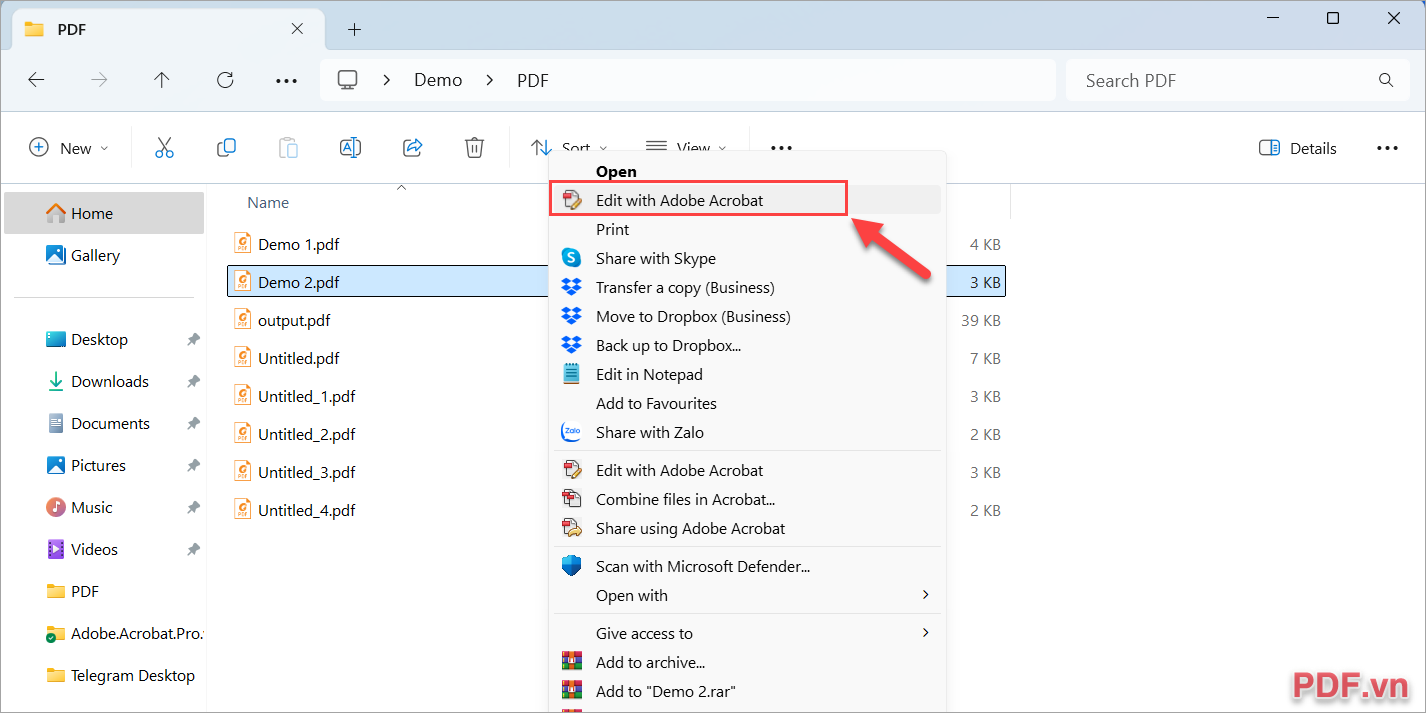Image resolution: width=1426 pixels, height=713 pixels.
Task: Close the PDF tab
Action: click(297, 29)
